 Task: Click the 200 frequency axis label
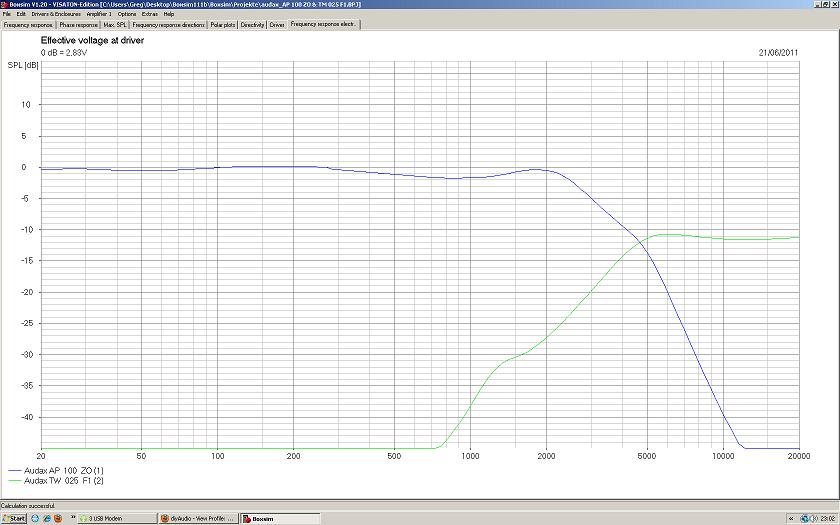(293, 456)
